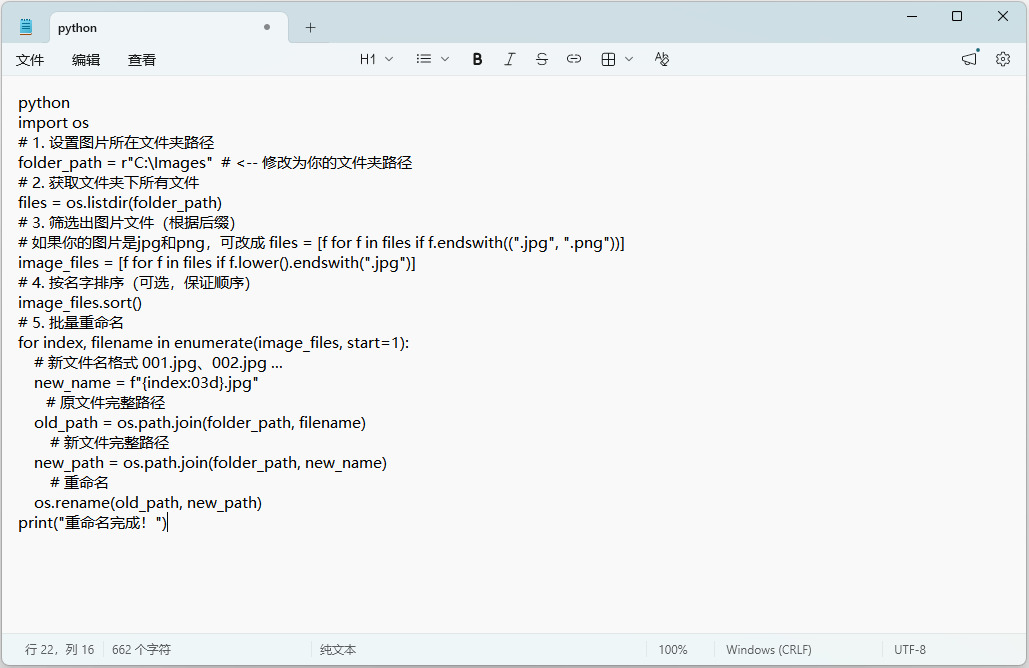Click the indented comment '# 重命名'
This screenshot has height=668, width=1029.
point(79,483)
